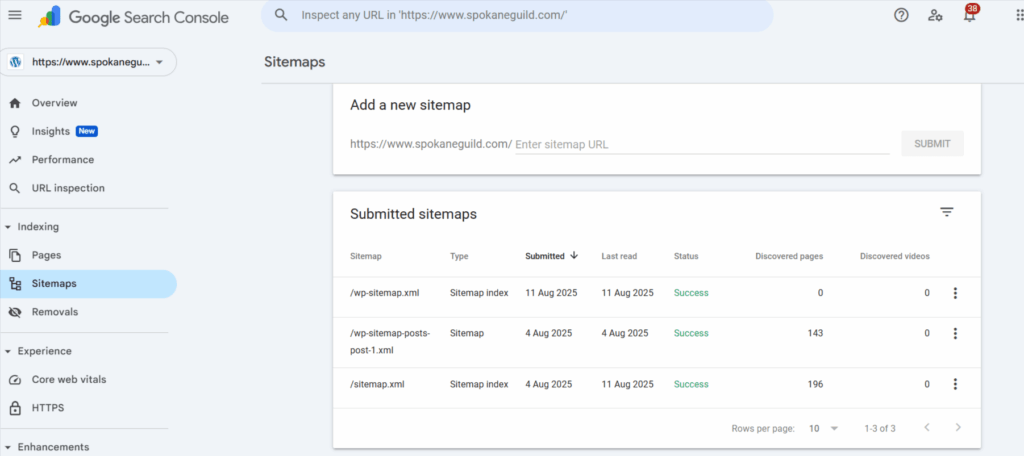Open three-dot menu for wp-sitemap-posts-post-1.xml
Image resolution: width=1024 pixels, height=456 pixels.
[955, 334]
